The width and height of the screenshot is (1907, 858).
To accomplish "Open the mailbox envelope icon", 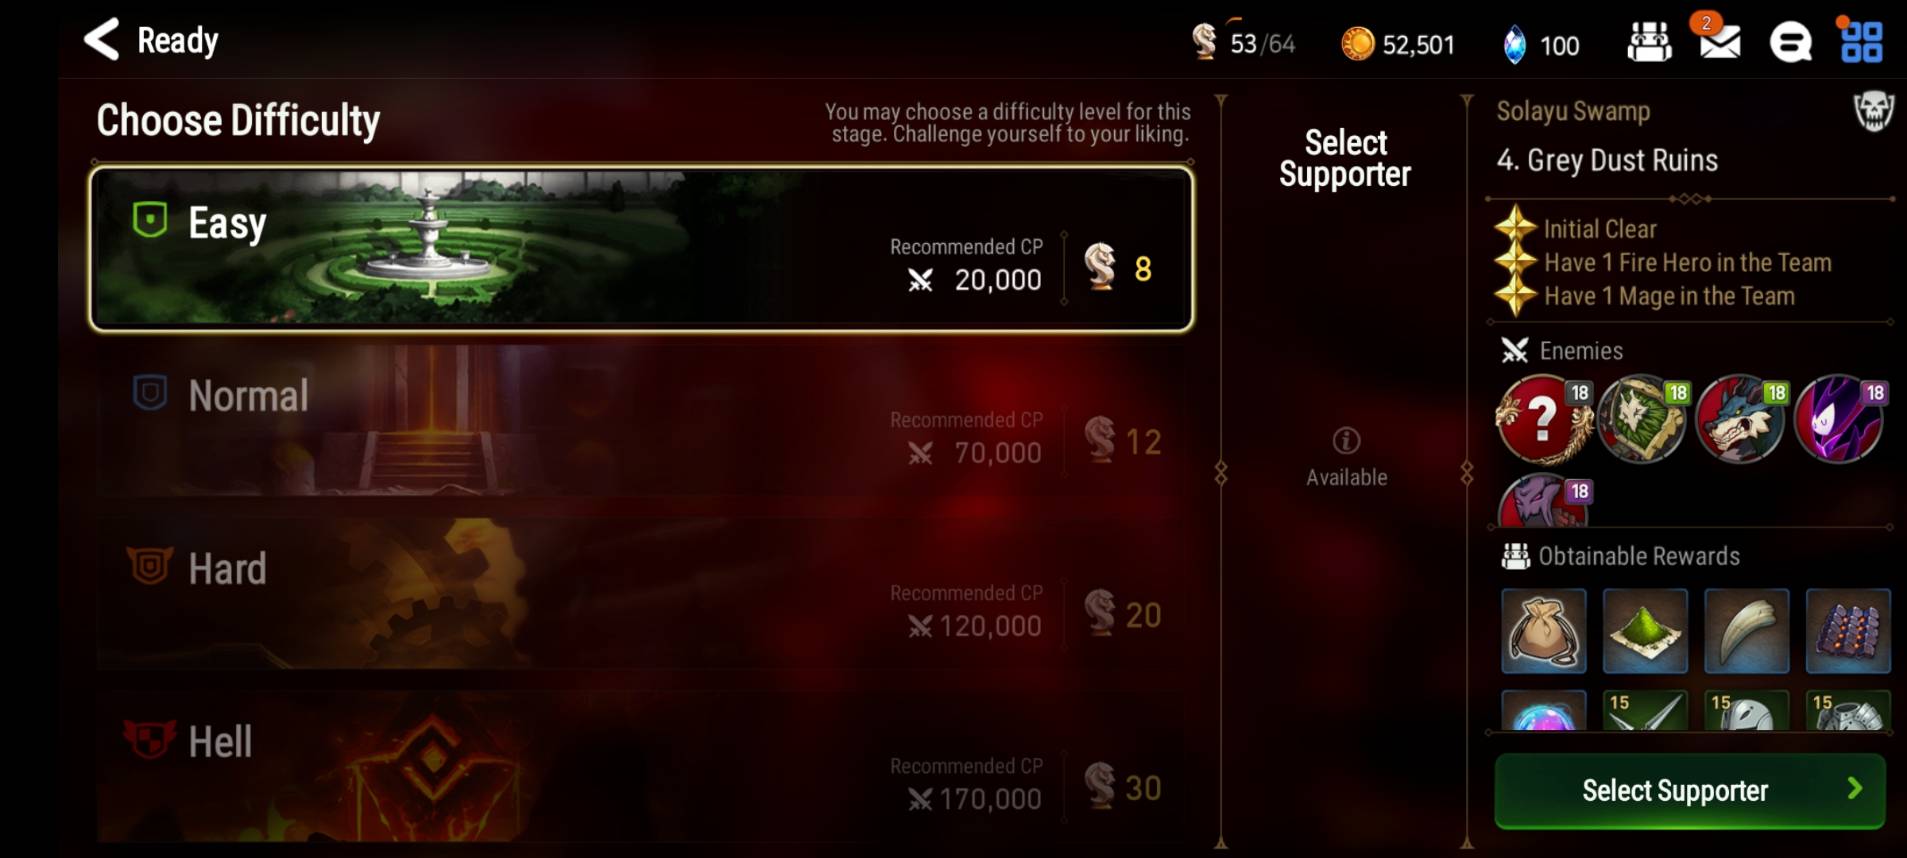I will click(1719, 41).
